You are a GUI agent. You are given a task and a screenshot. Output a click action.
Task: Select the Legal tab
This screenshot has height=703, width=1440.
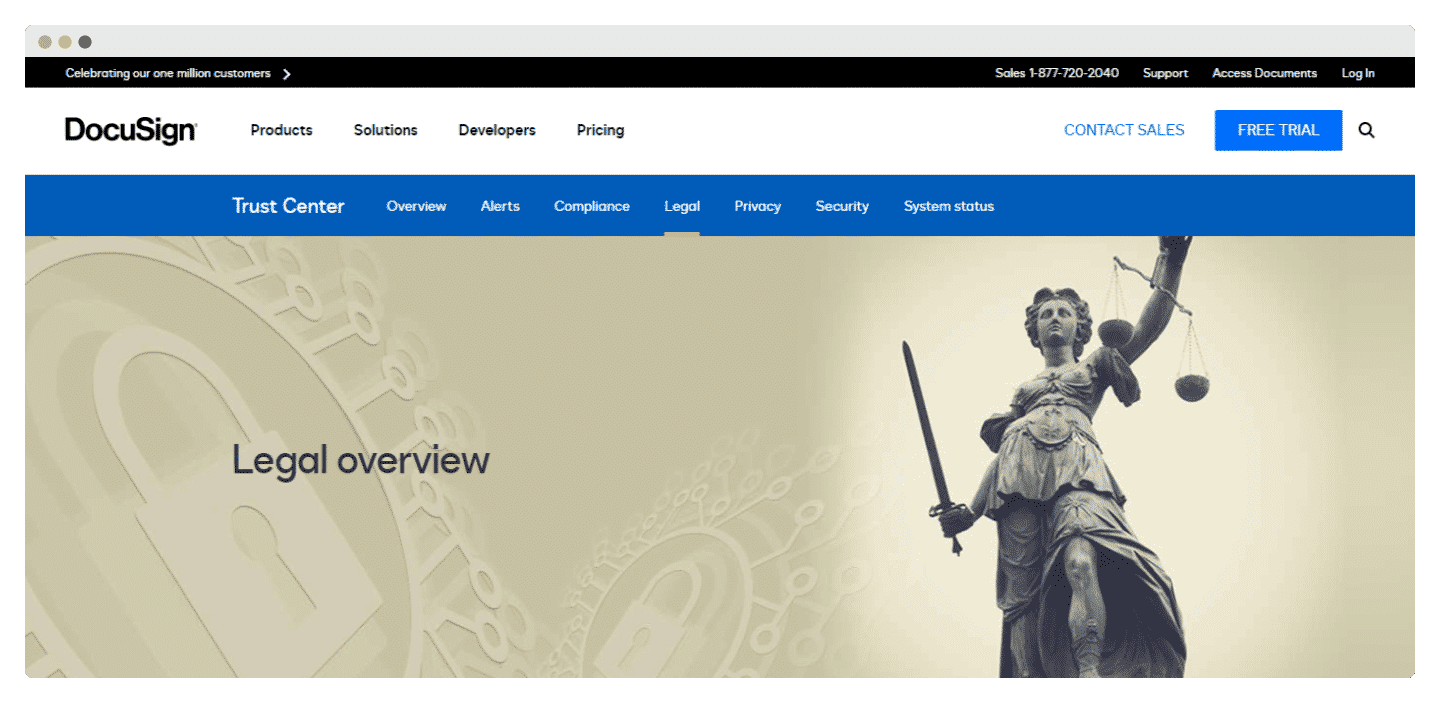pos(682,206)
